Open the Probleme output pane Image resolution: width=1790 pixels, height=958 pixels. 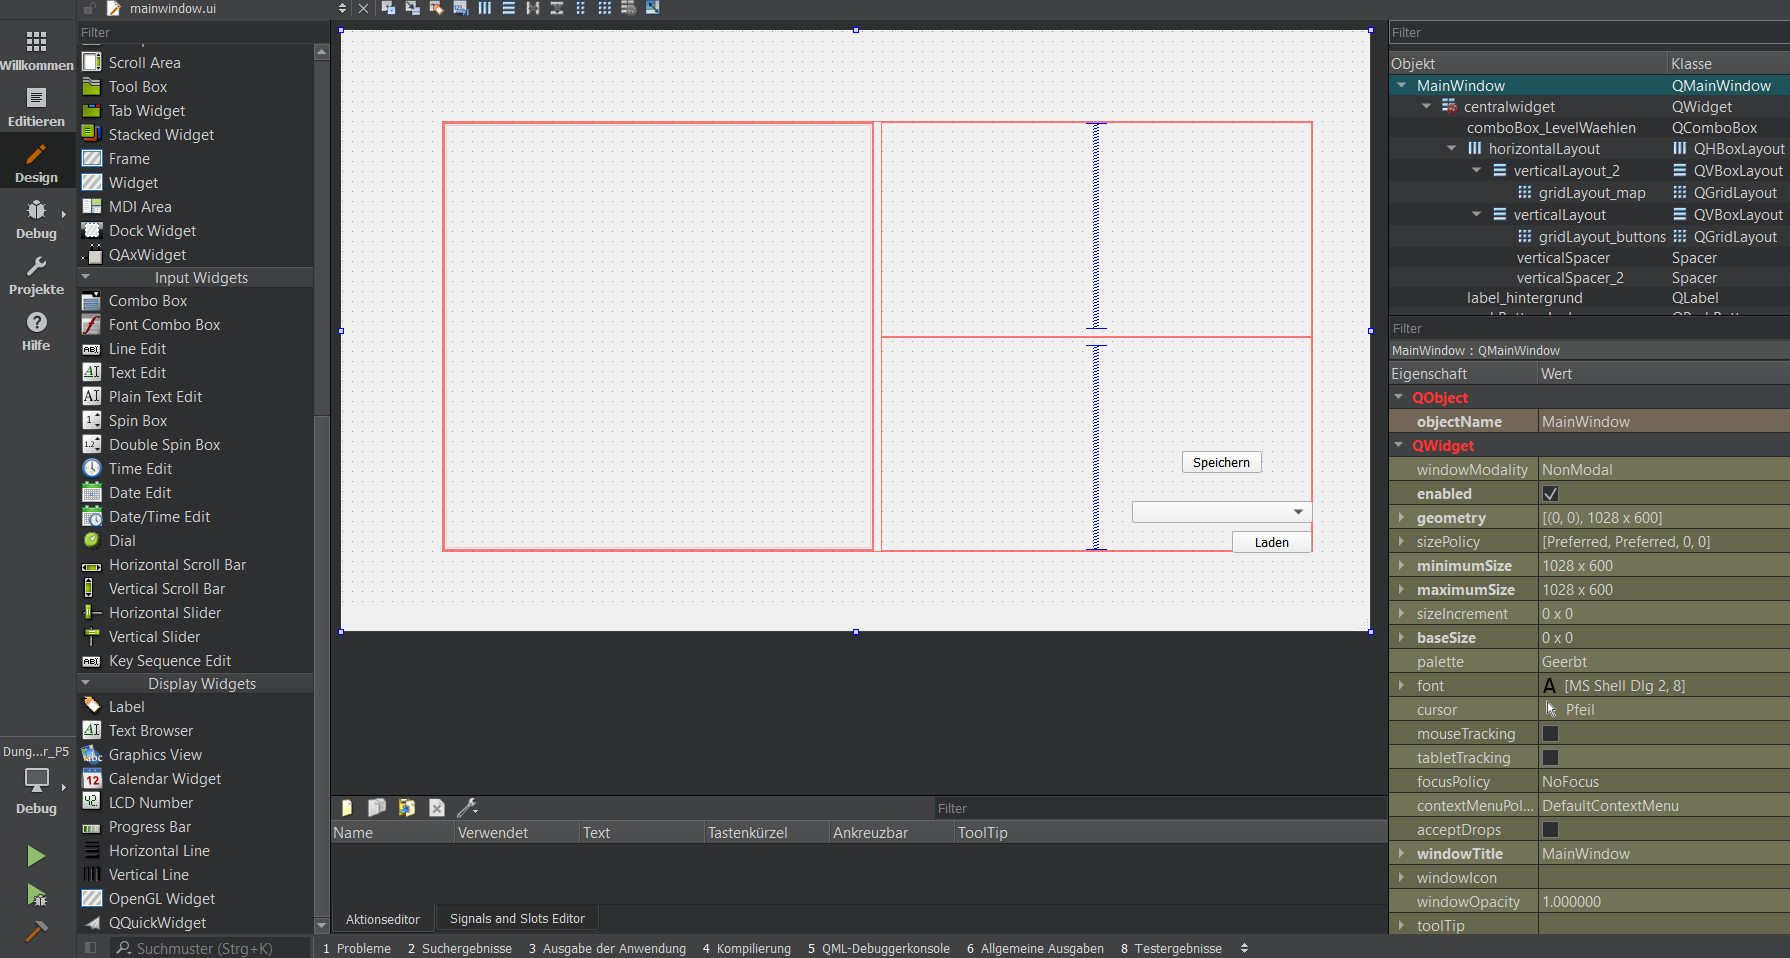click(357, 949)
